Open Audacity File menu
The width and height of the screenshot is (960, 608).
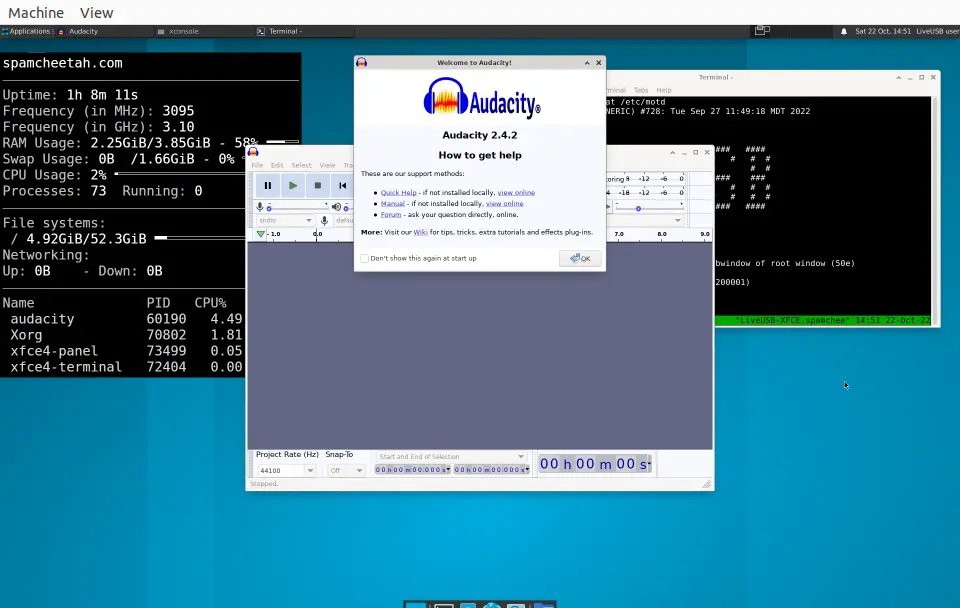click(x=257, y=165)
